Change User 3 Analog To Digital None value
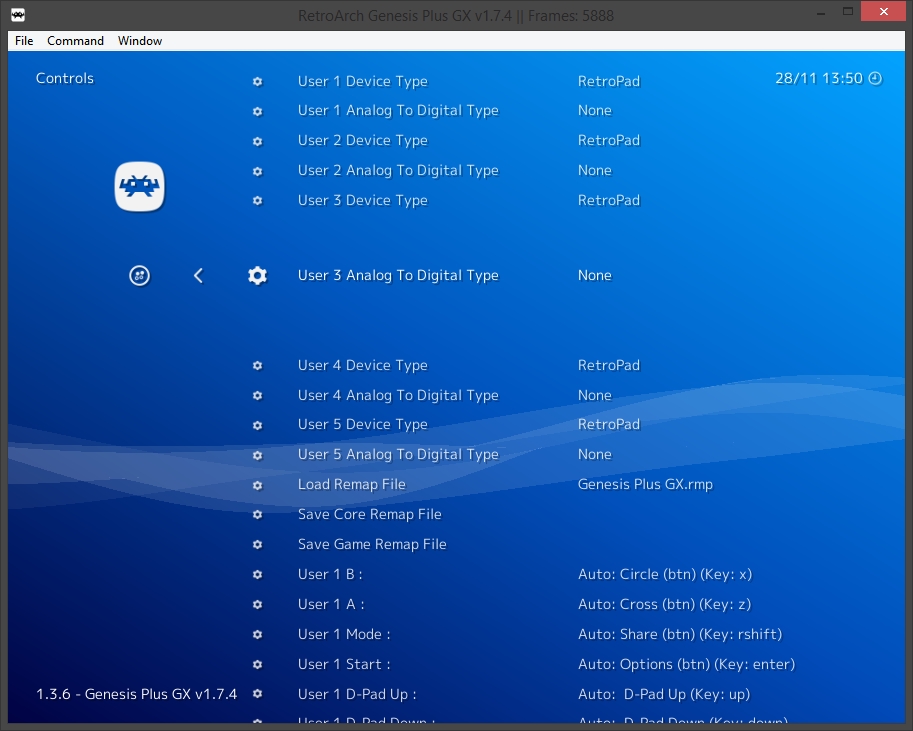Image resolution: width=913 pixels, height=731 pixels. tap(594, 276)
